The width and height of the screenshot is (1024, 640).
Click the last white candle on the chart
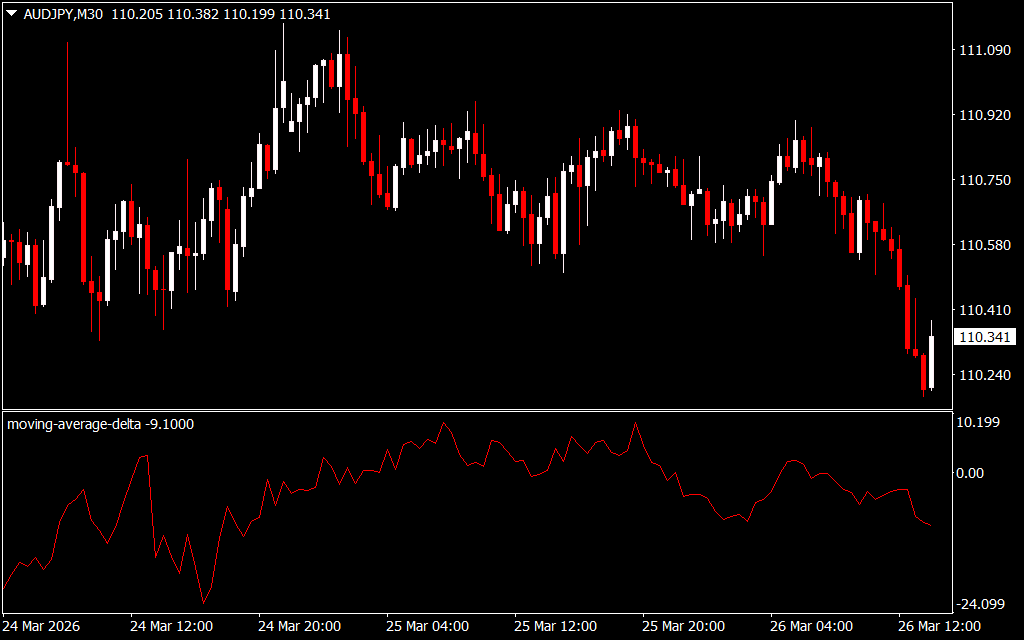[931, 362]
